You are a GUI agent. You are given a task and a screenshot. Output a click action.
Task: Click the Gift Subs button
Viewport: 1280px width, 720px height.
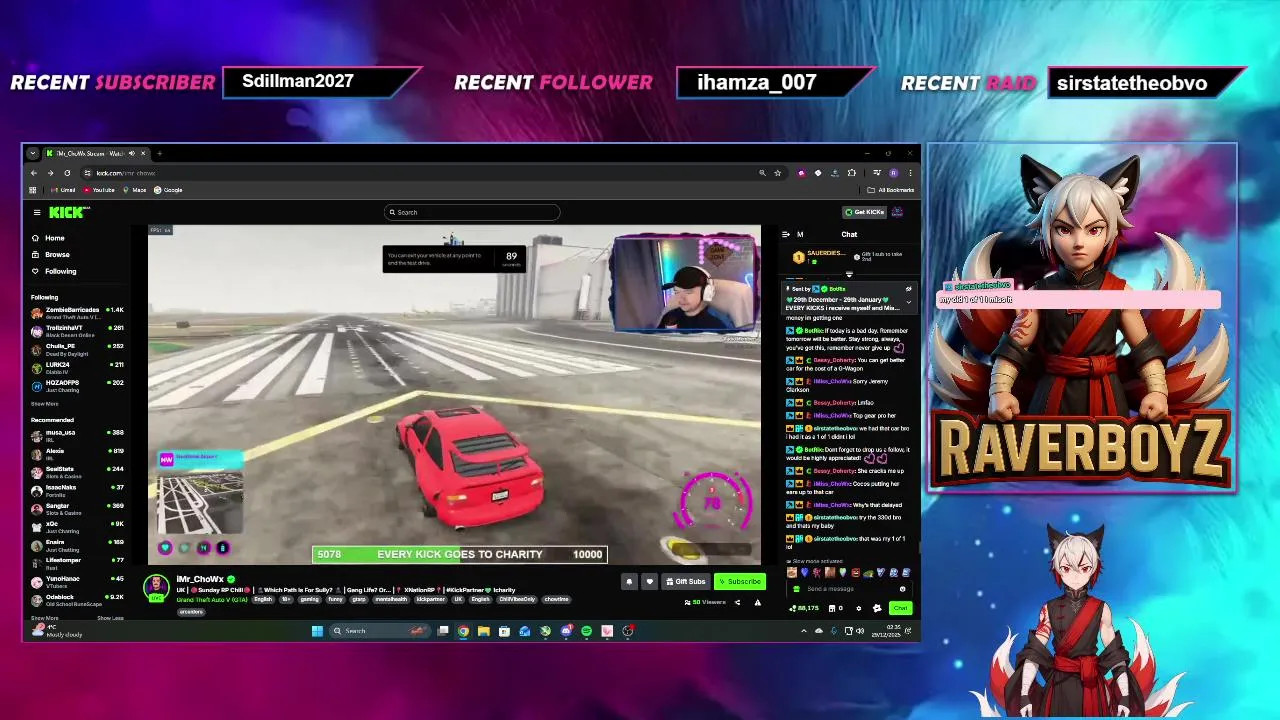pos(686,582)
